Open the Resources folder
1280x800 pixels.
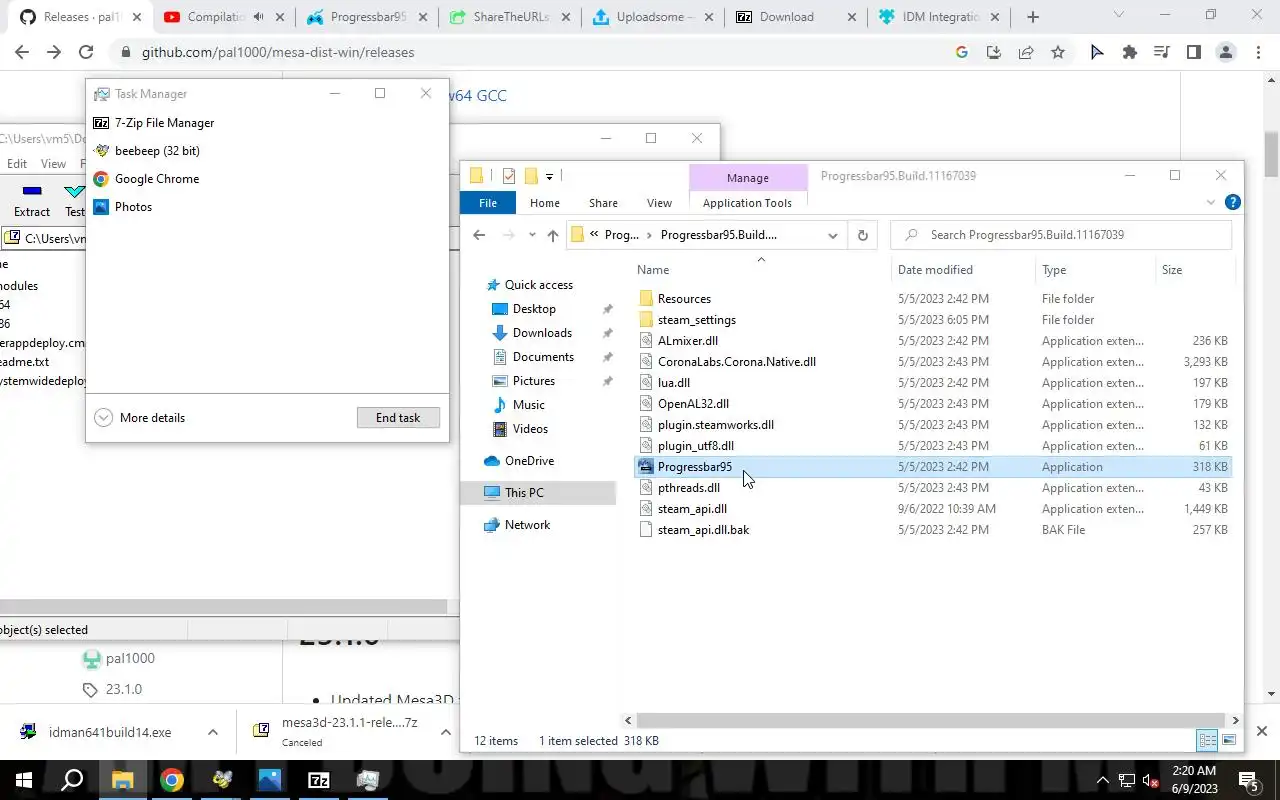coord(684,299)
